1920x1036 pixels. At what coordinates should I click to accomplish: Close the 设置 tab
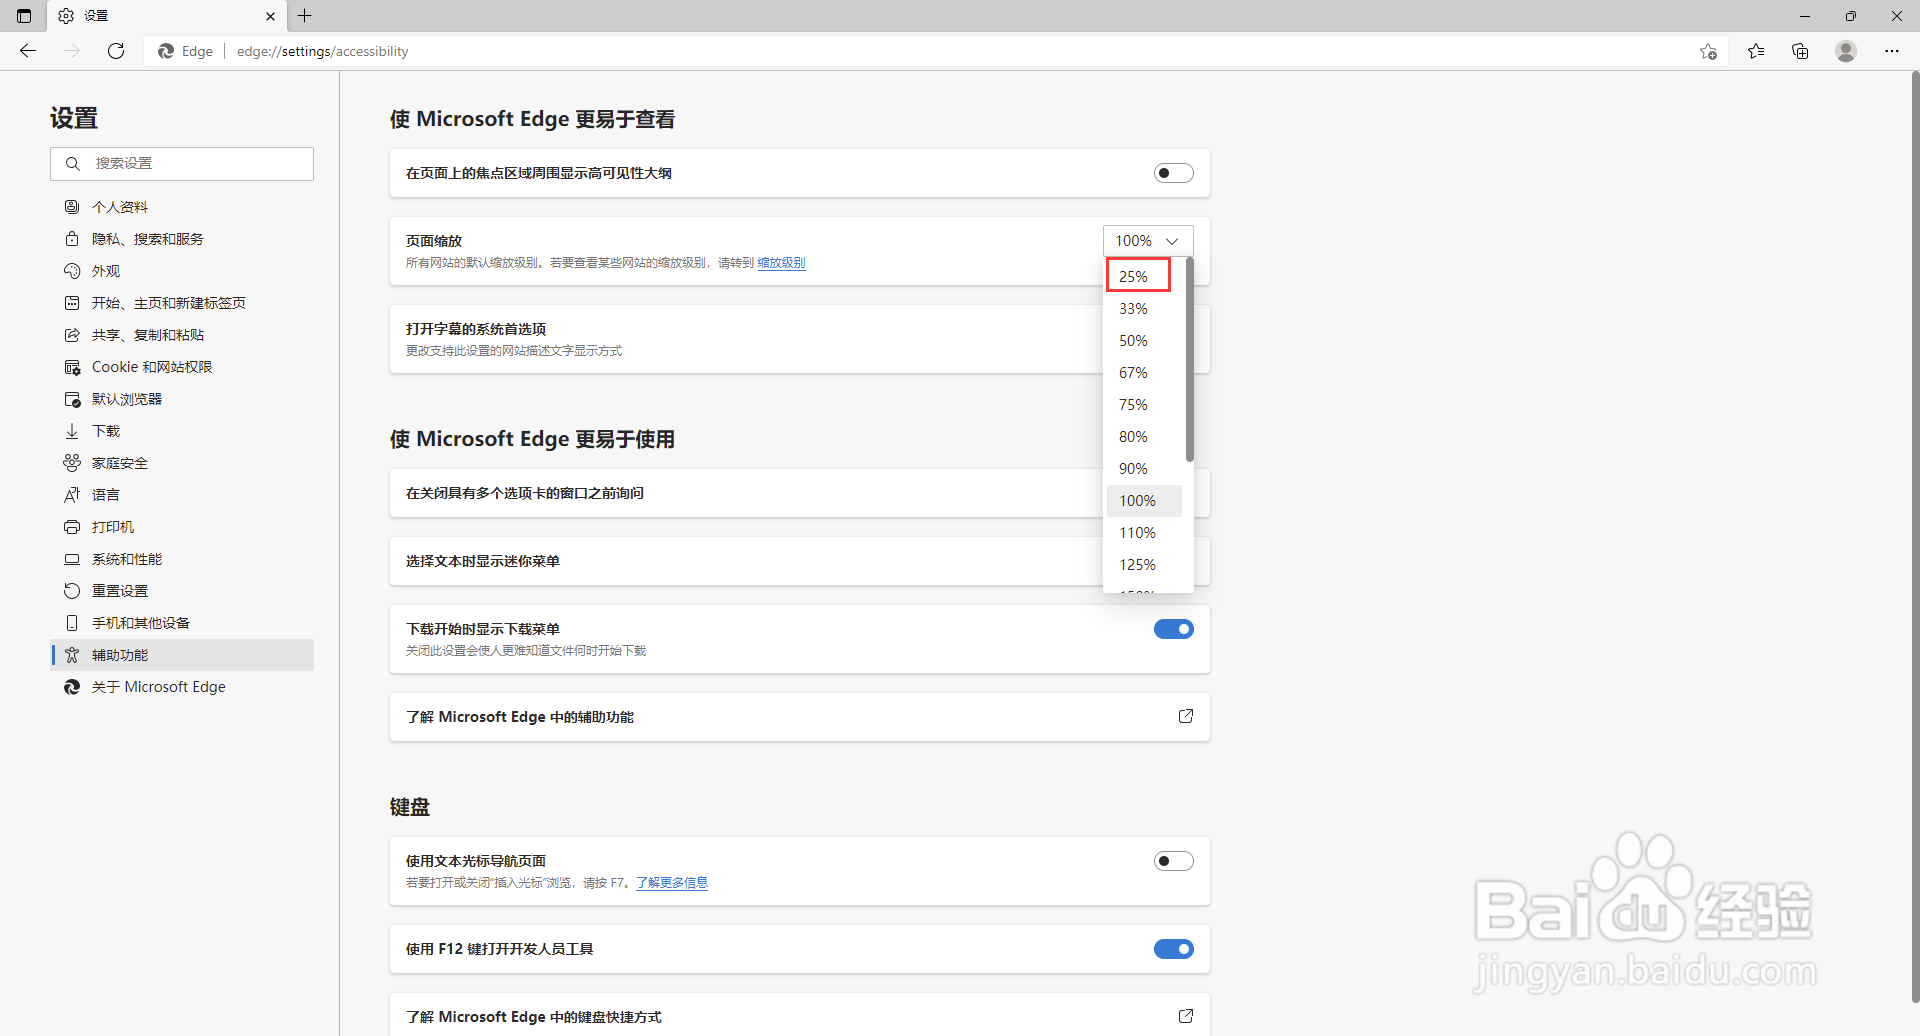coord(270,16)
